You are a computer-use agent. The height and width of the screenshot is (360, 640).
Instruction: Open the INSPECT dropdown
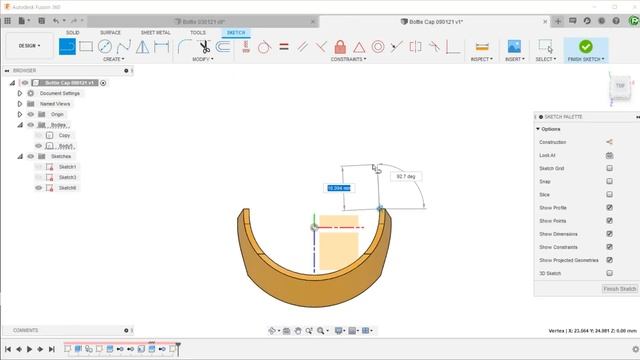pos(482,59)
